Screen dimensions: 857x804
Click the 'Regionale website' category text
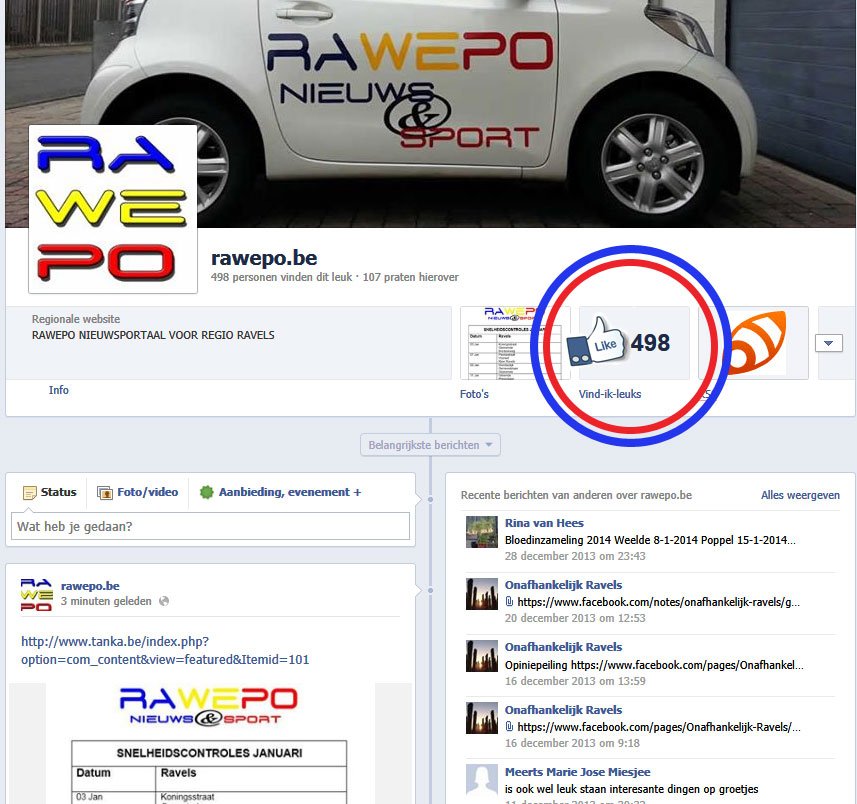pyautogui.click(x=76, y=319)
